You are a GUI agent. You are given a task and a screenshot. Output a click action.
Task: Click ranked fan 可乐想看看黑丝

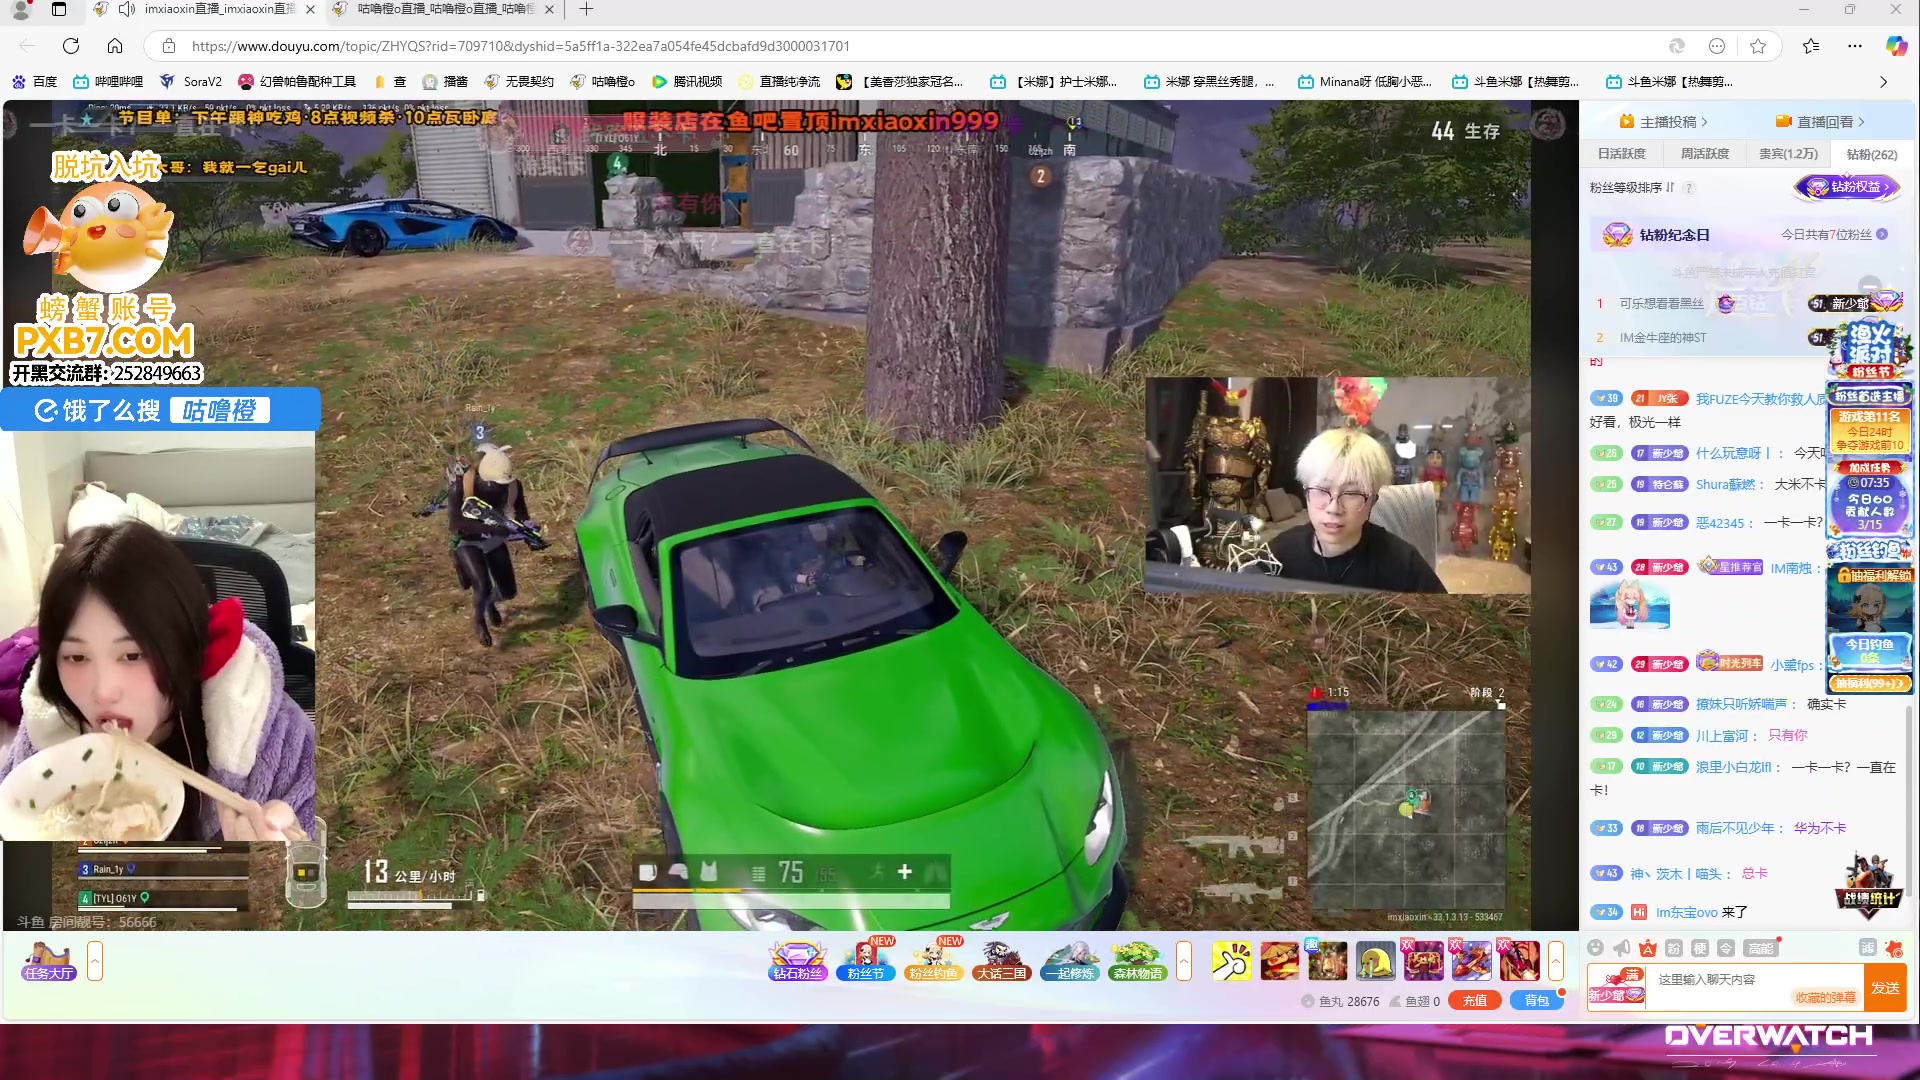pos(1662,304)
